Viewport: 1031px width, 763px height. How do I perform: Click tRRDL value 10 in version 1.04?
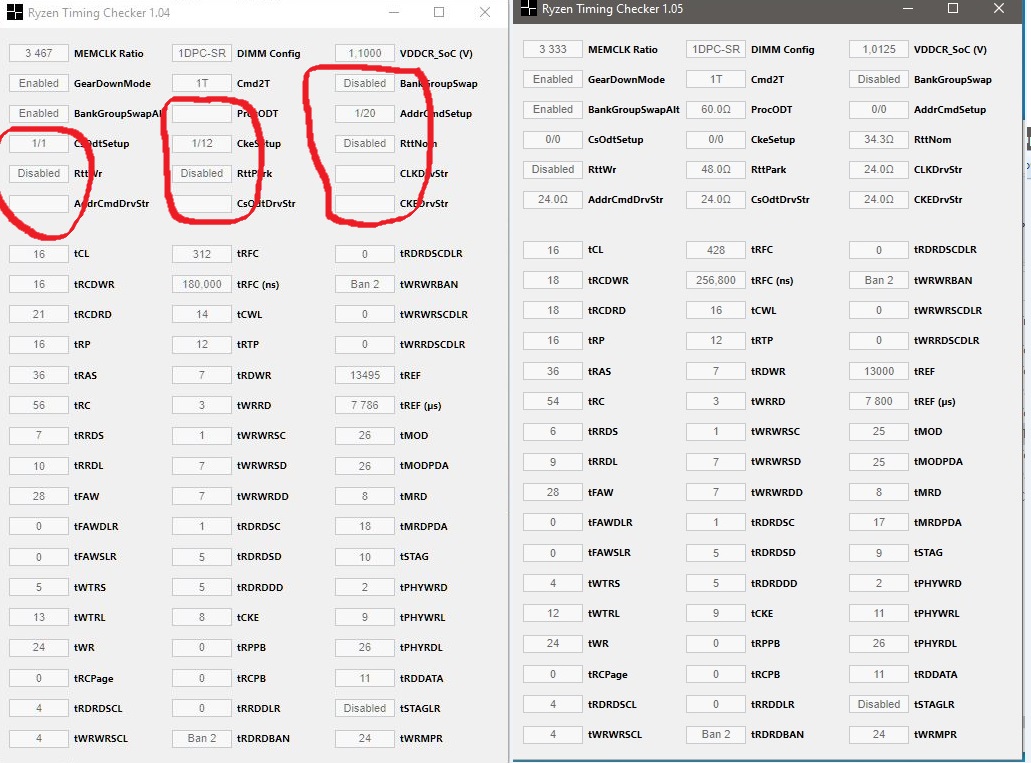39,466
